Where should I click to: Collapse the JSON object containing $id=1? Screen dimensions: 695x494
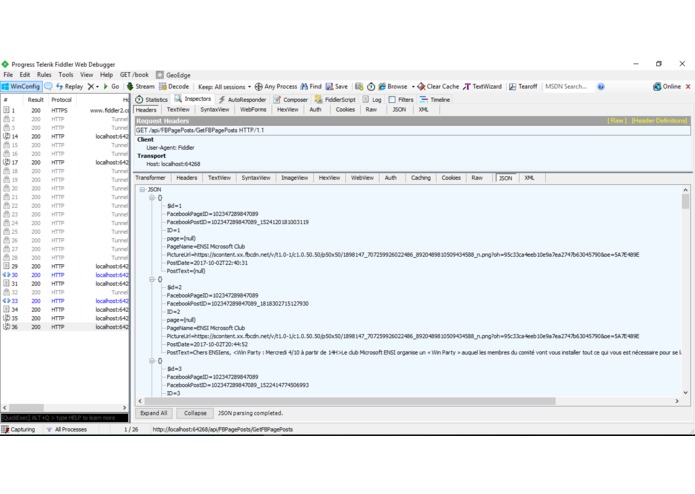152,198
